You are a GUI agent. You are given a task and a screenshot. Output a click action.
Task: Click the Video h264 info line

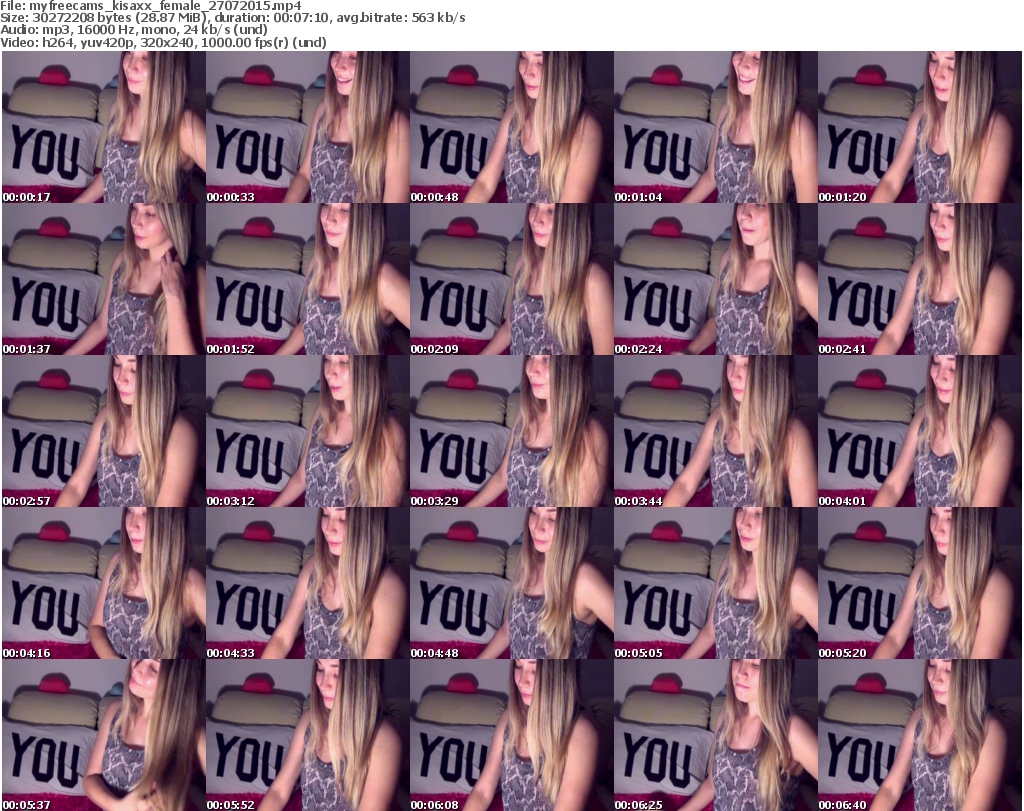[x=163, y=42]
